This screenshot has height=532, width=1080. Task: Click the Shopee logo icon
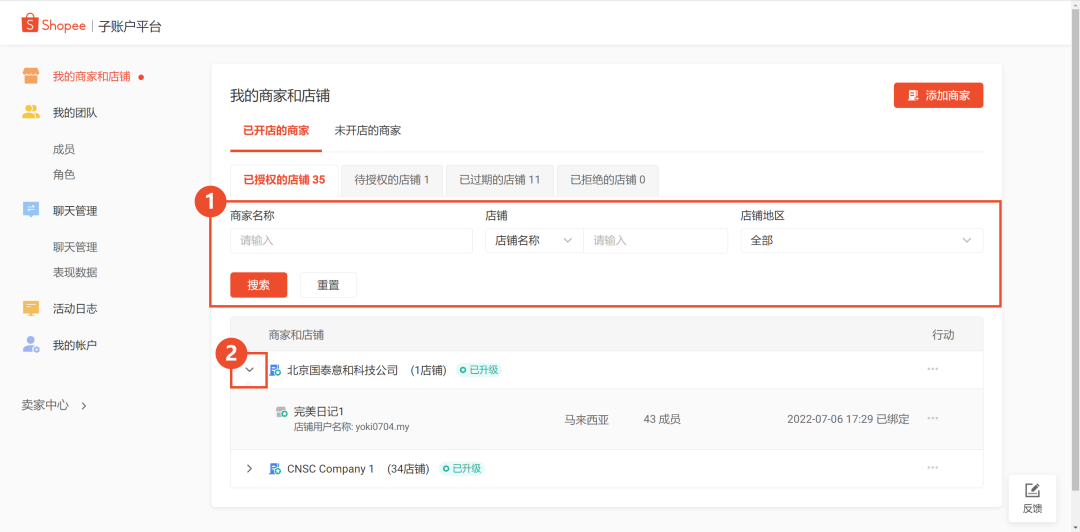click(30, 24)
